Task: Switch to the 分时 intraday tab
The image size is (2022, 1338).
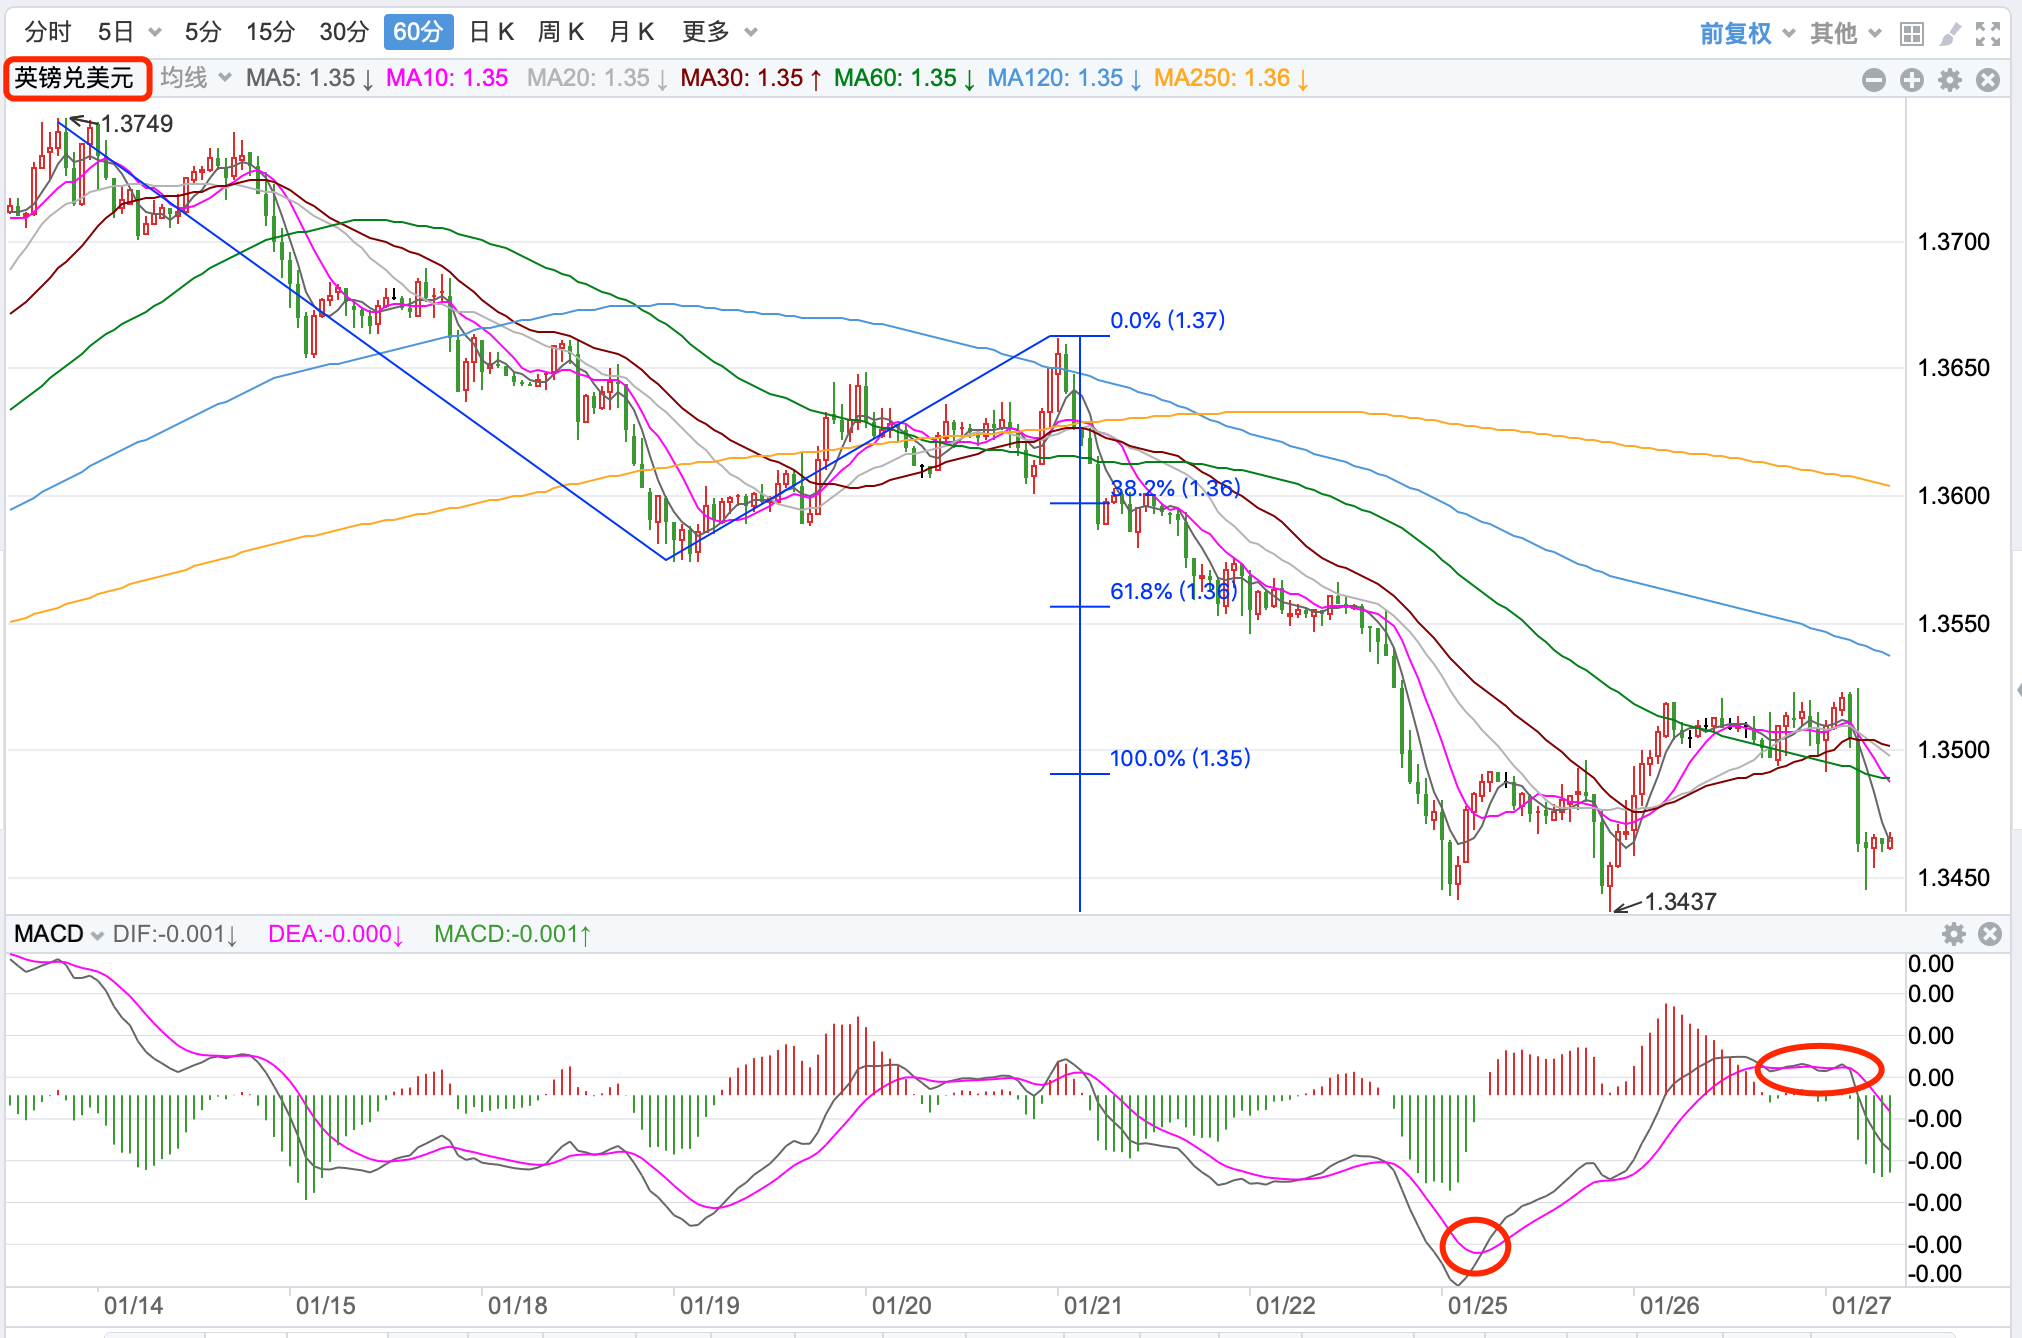Action: click(48, 33)
